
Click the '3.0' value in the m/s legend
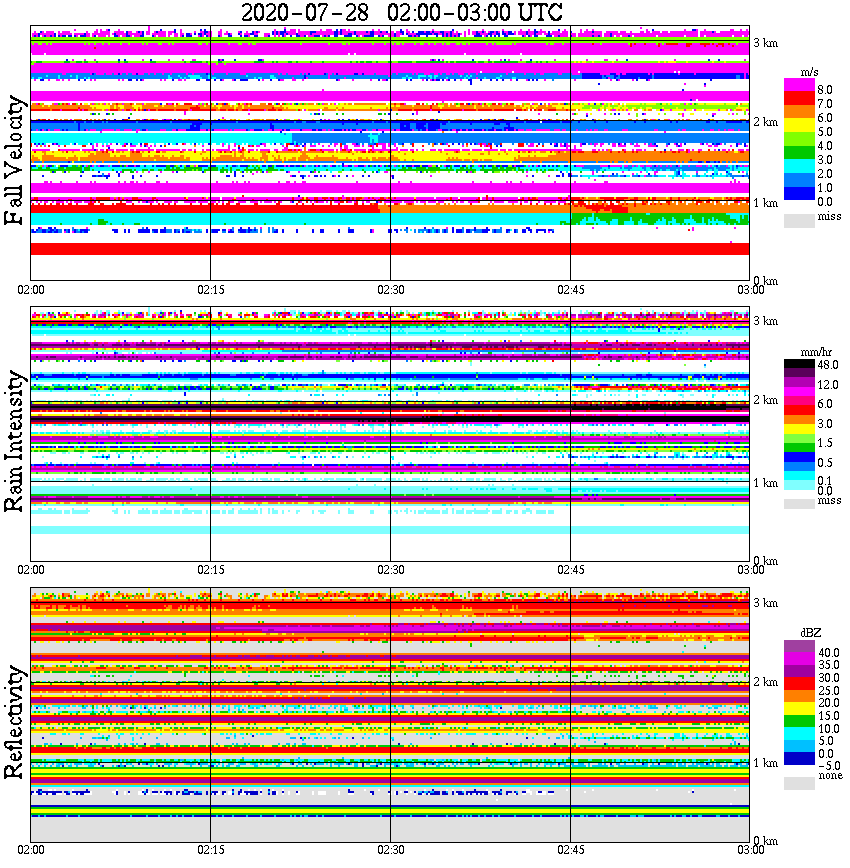pyautogui.click(x=825, y=160)
